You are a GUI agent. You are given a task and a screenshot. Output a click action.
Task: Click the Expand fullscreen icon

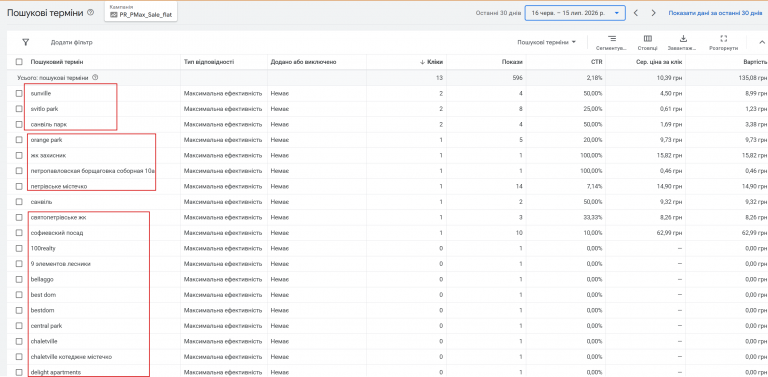pos(723,39)
